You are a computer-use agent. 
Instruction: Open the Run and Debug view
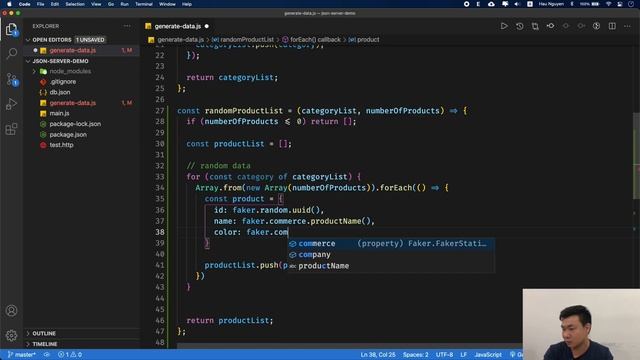(x=11, y=104)
